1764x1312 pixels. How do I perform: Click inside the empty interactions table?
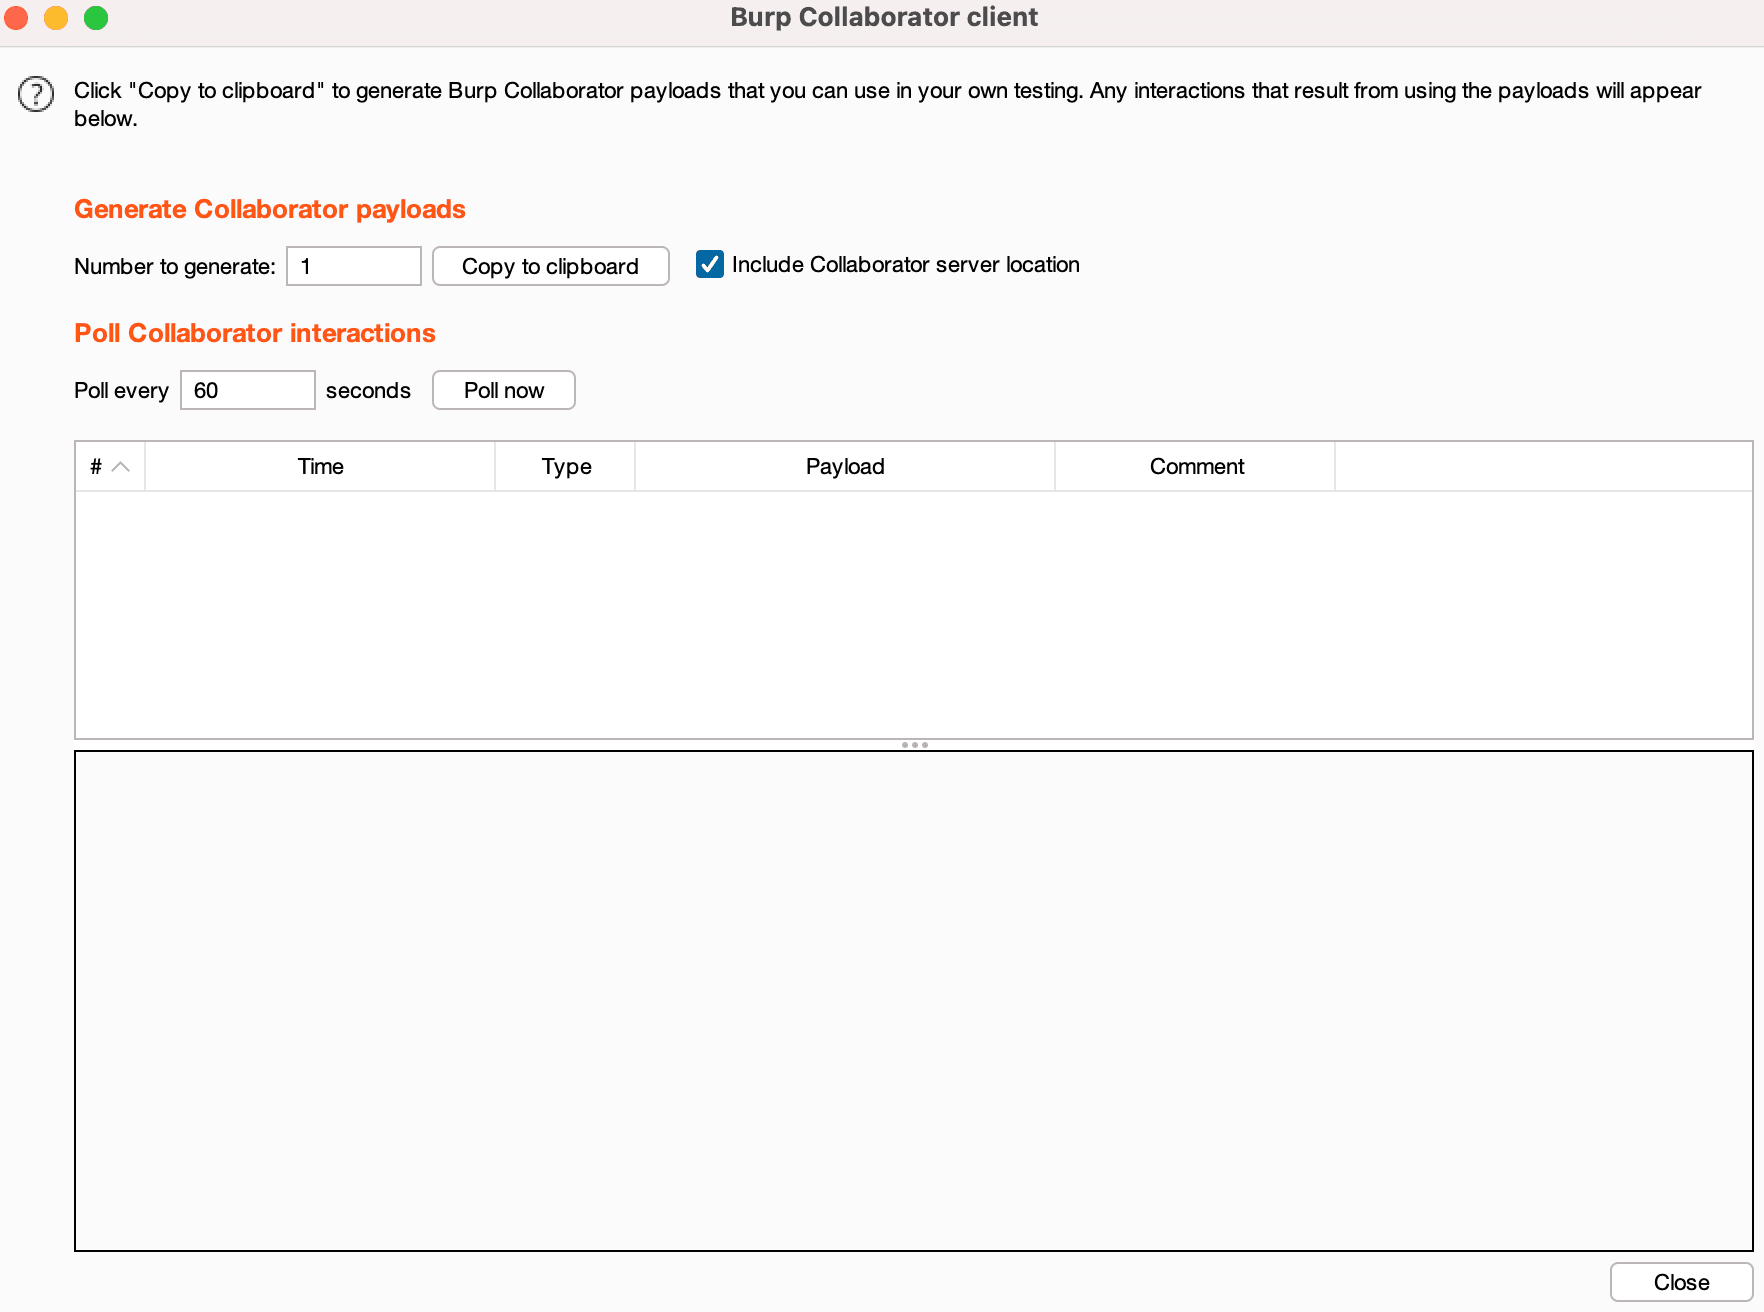(x=912, y=614)
